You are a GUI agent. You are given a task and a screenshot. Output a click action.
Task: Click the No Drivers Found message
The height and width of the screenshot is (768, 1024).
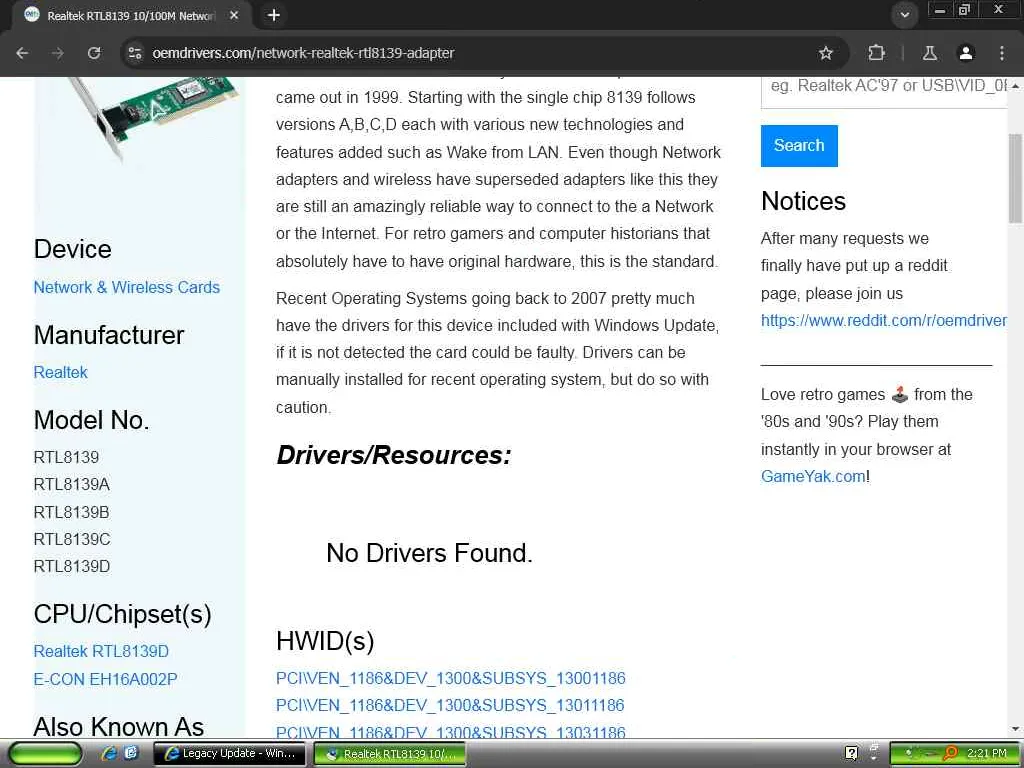pos(430,553)
